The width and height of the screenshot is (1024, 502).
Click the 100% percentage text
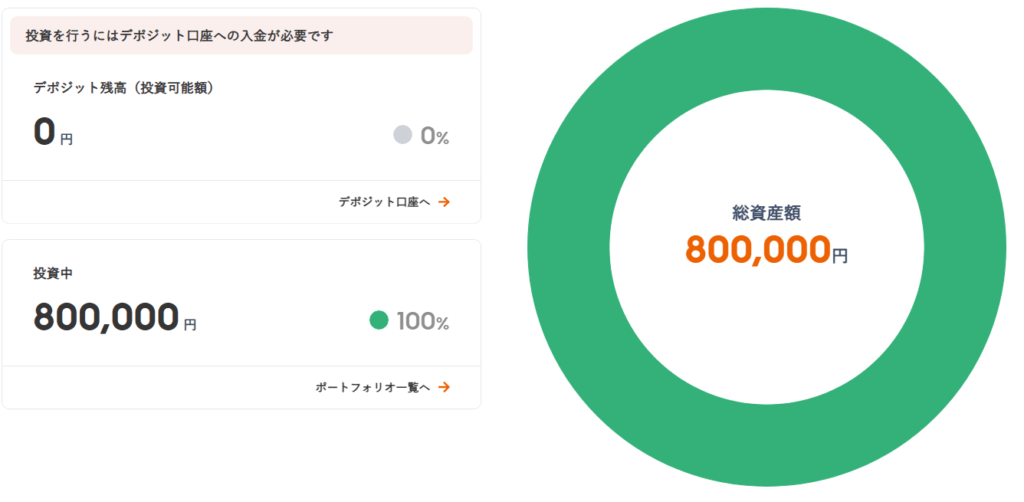click(423, 321)
